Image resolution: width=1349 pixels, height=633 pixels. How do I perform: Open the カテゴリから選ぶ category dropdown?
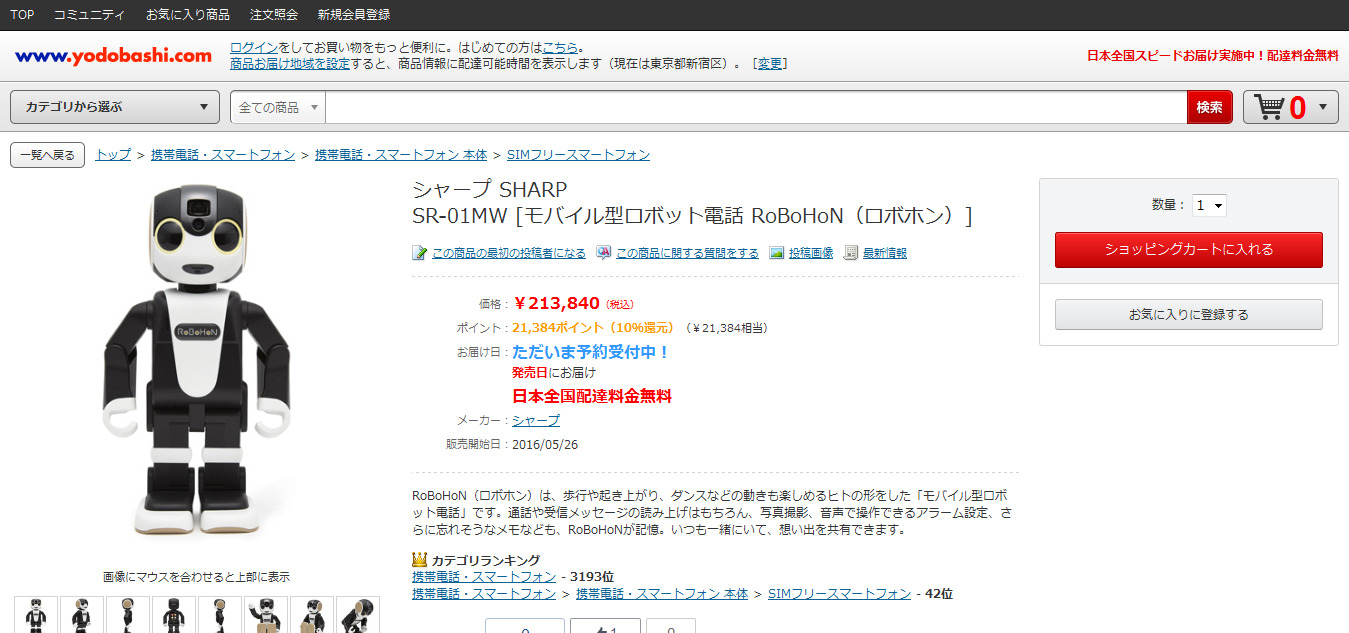pyautogui.click(x=115, y=107)
